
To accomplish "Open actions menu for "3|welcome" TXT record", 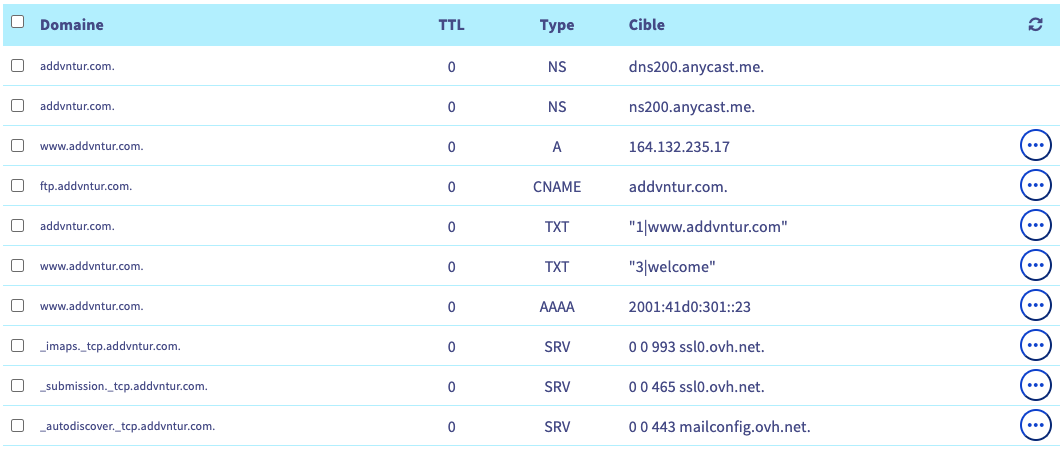I will (1035, 266).
